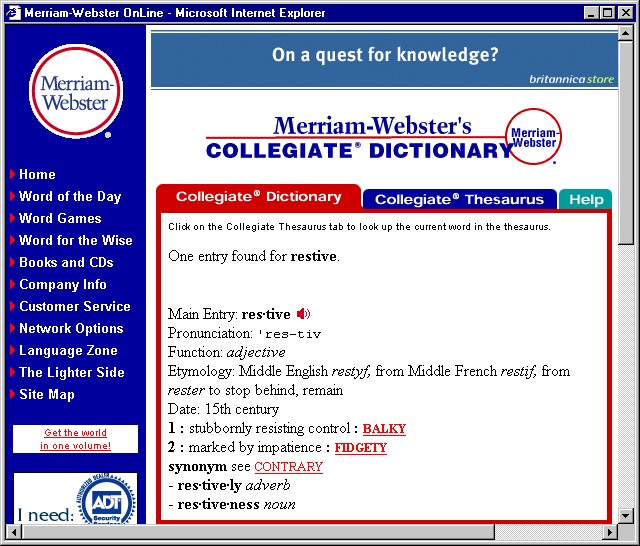
Task: Click the Merriam-Webster circular logo in sidebar
Action: (76, 91)
